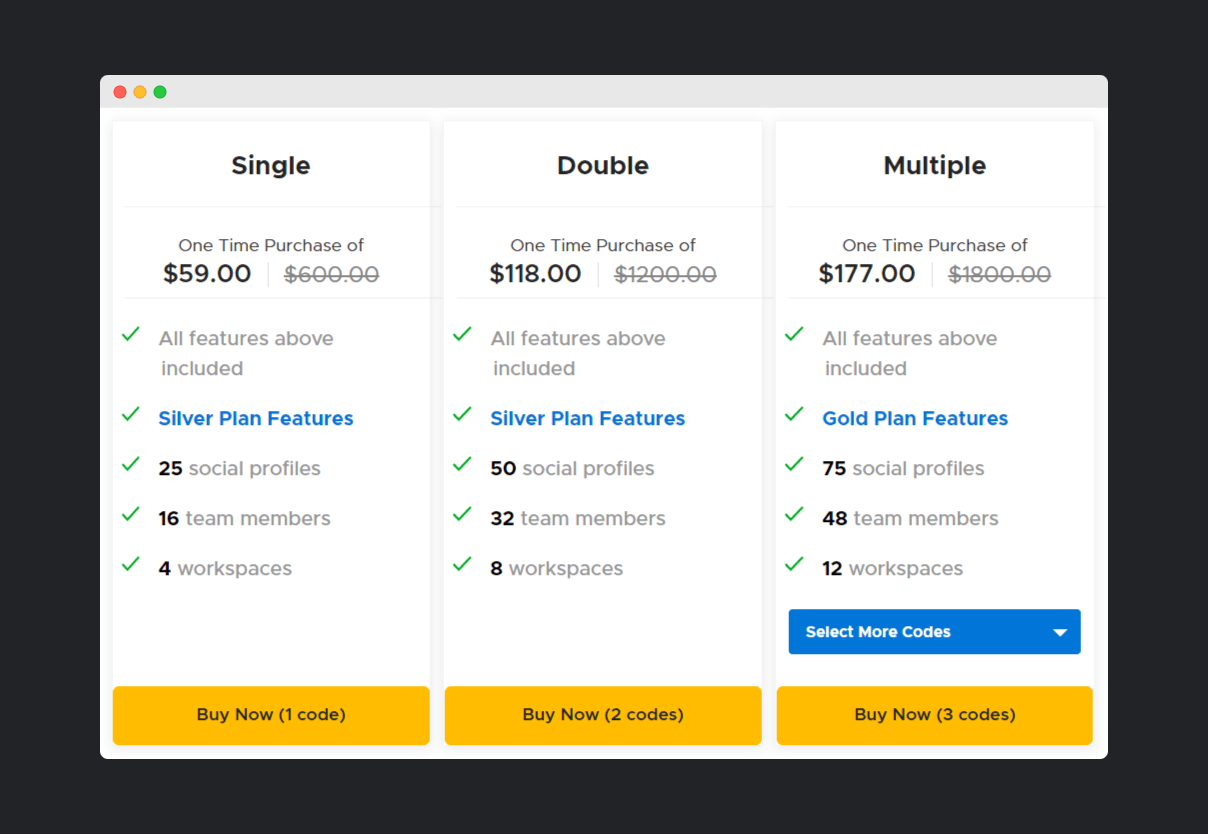The image size is (1208, 834).
Task: Click the 25 social profiles text
Action: pos(240,468)
